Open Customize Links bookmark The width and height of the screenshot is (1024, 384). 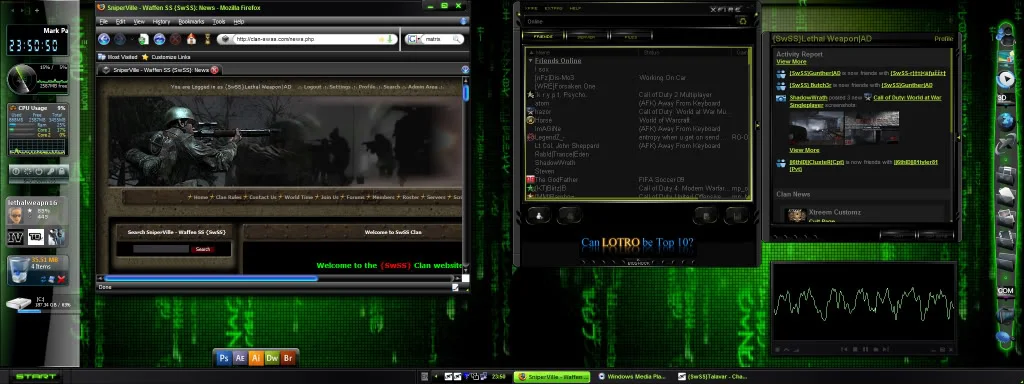(166, 57)
